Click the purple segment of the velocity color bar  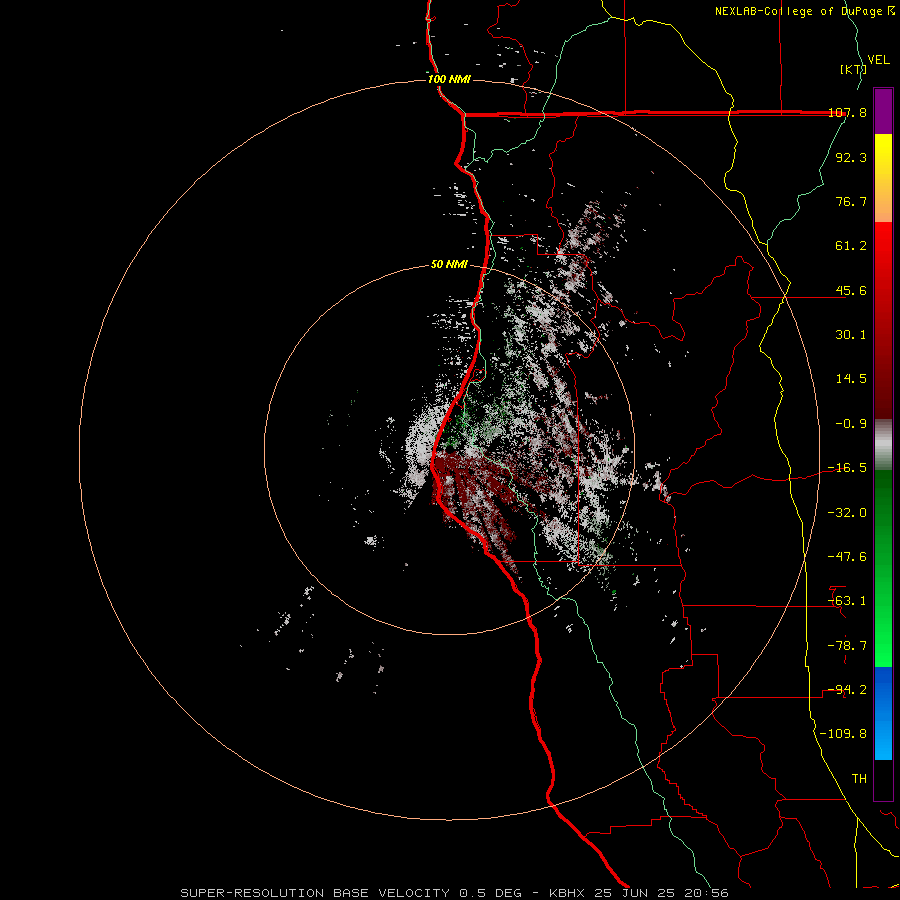click(883, 111)
